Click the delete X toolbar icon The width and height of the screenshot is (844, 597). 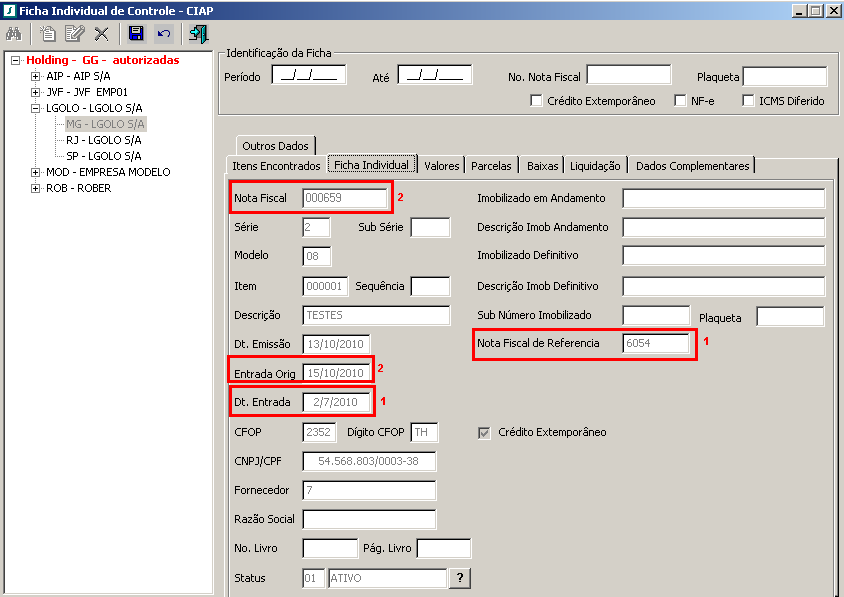[x=101, y=34]
